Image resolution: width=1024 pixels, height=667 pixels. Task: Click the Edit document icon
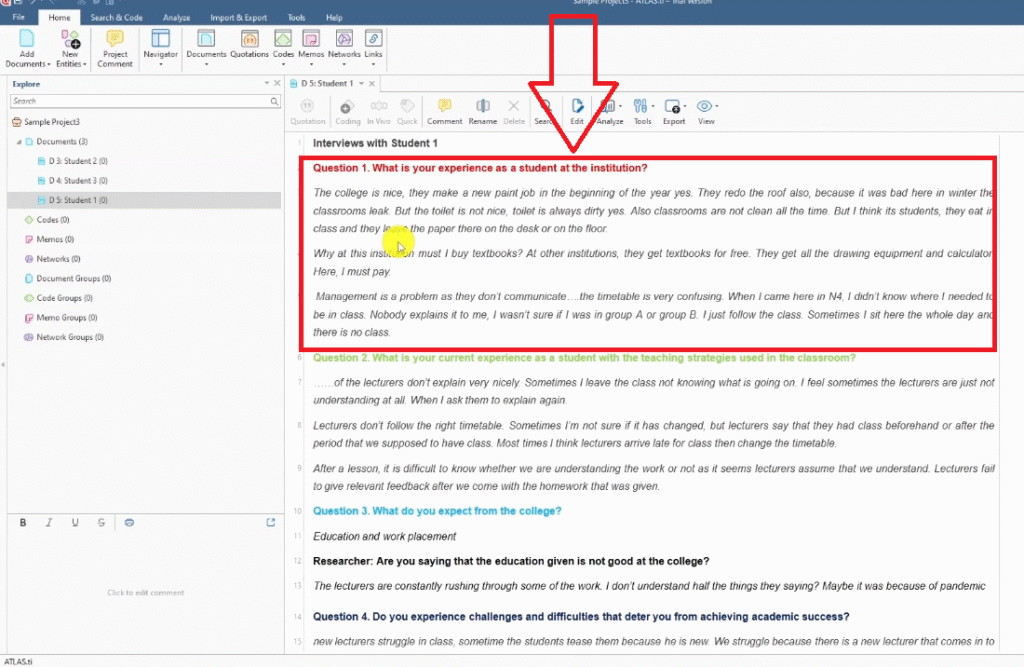pyautogui.click(x=577, y=110)
